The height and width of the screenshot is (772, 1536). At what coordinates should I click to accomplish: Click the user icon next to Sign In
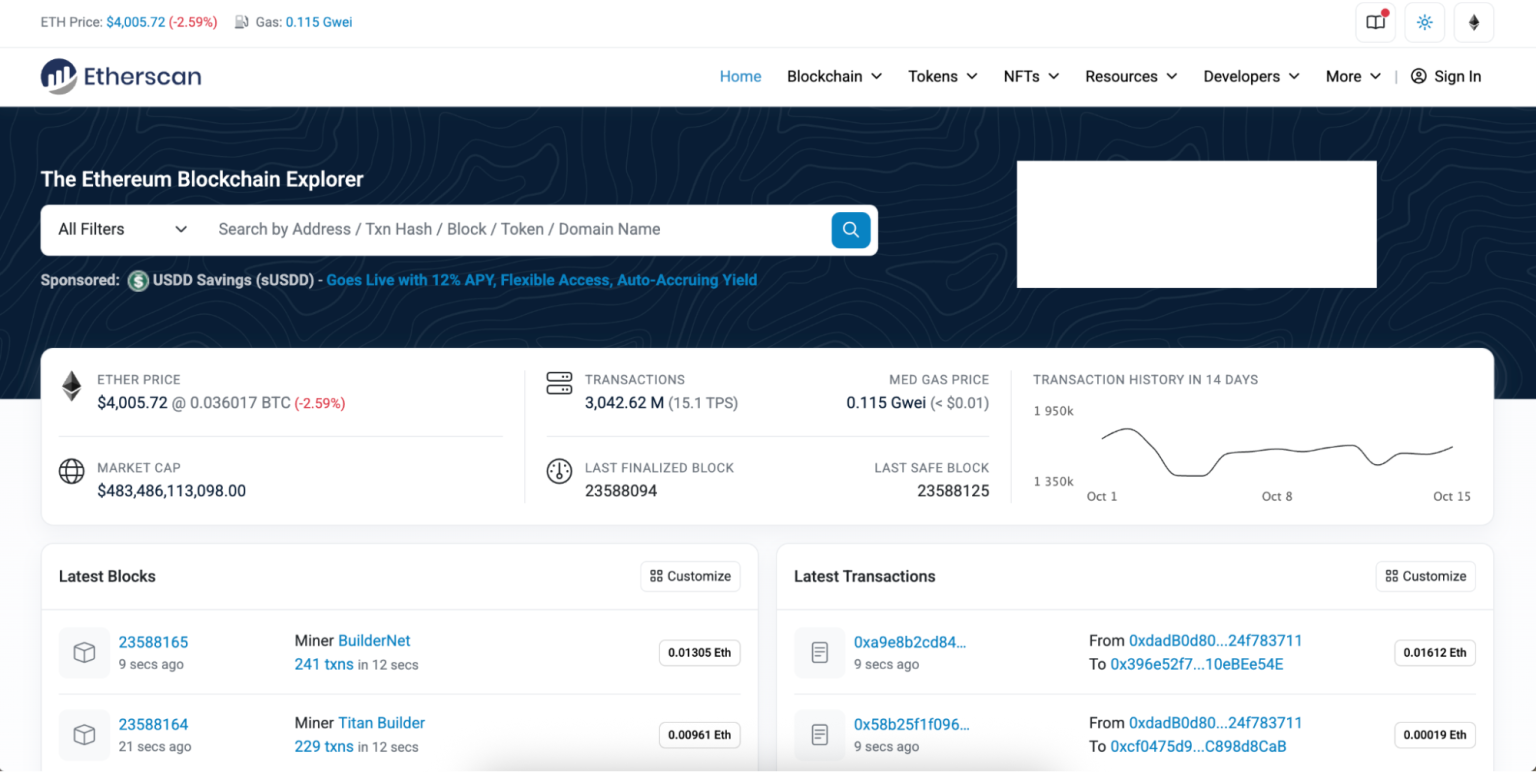pos(1418,76)
